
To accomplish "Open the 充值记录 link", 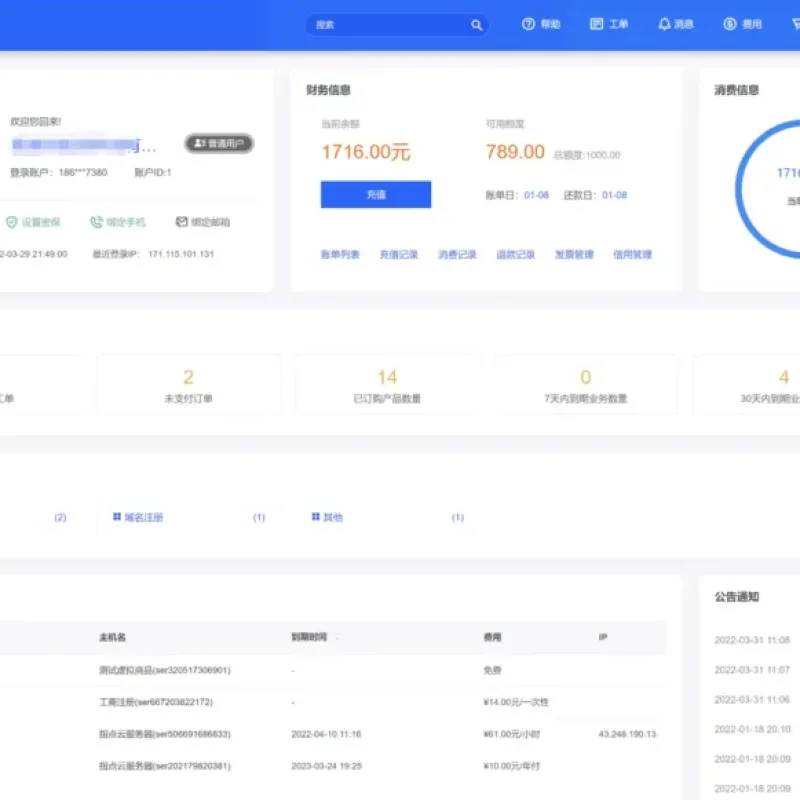I will [x=399, y=255].
